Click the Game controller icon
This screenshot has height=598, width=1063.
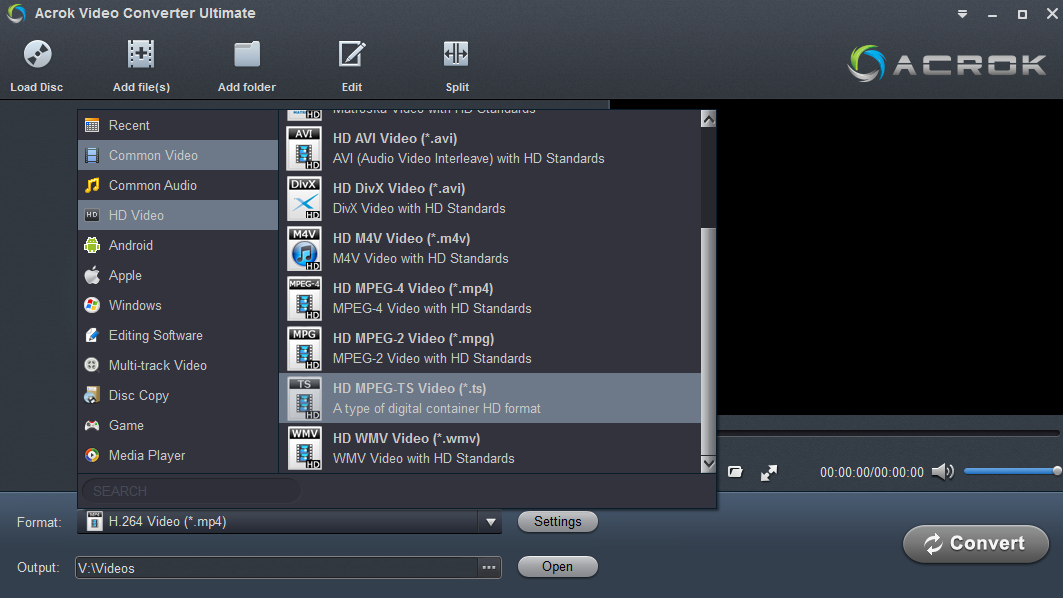pos(92,425)
